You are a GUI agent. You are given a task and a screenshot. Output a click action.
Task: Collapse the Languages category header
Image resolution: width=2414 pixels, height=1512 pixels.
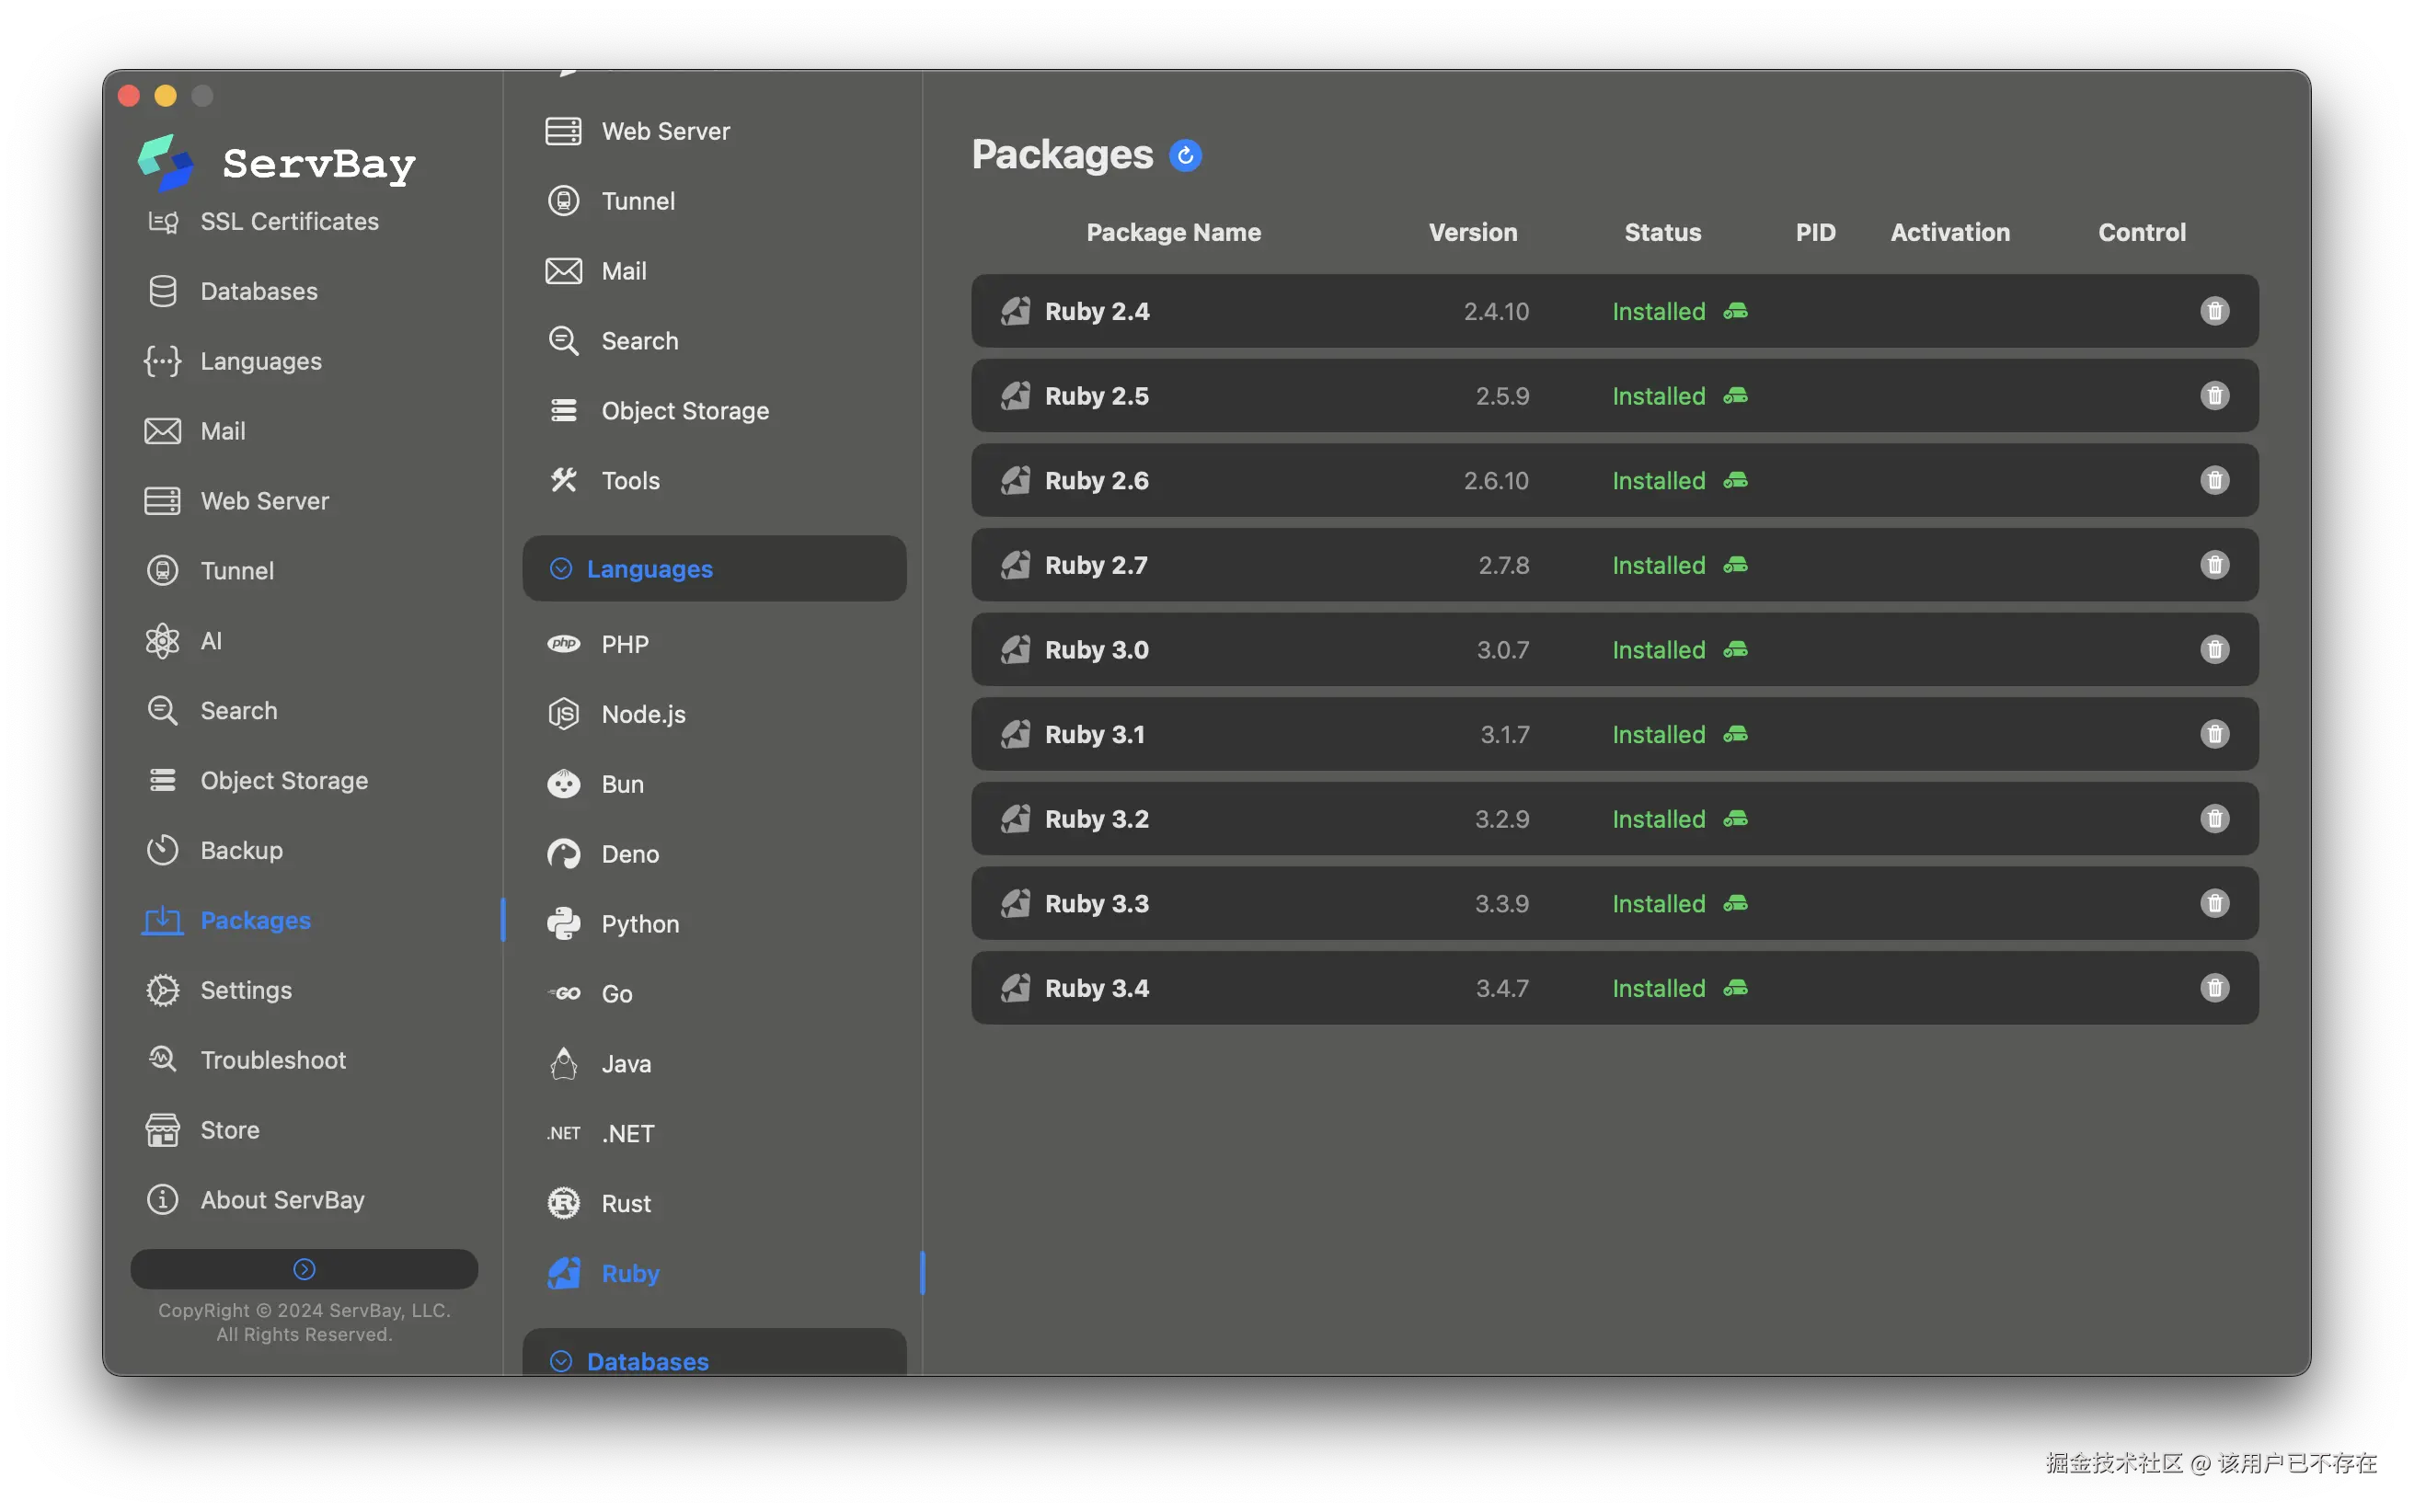tap(714, 569)
